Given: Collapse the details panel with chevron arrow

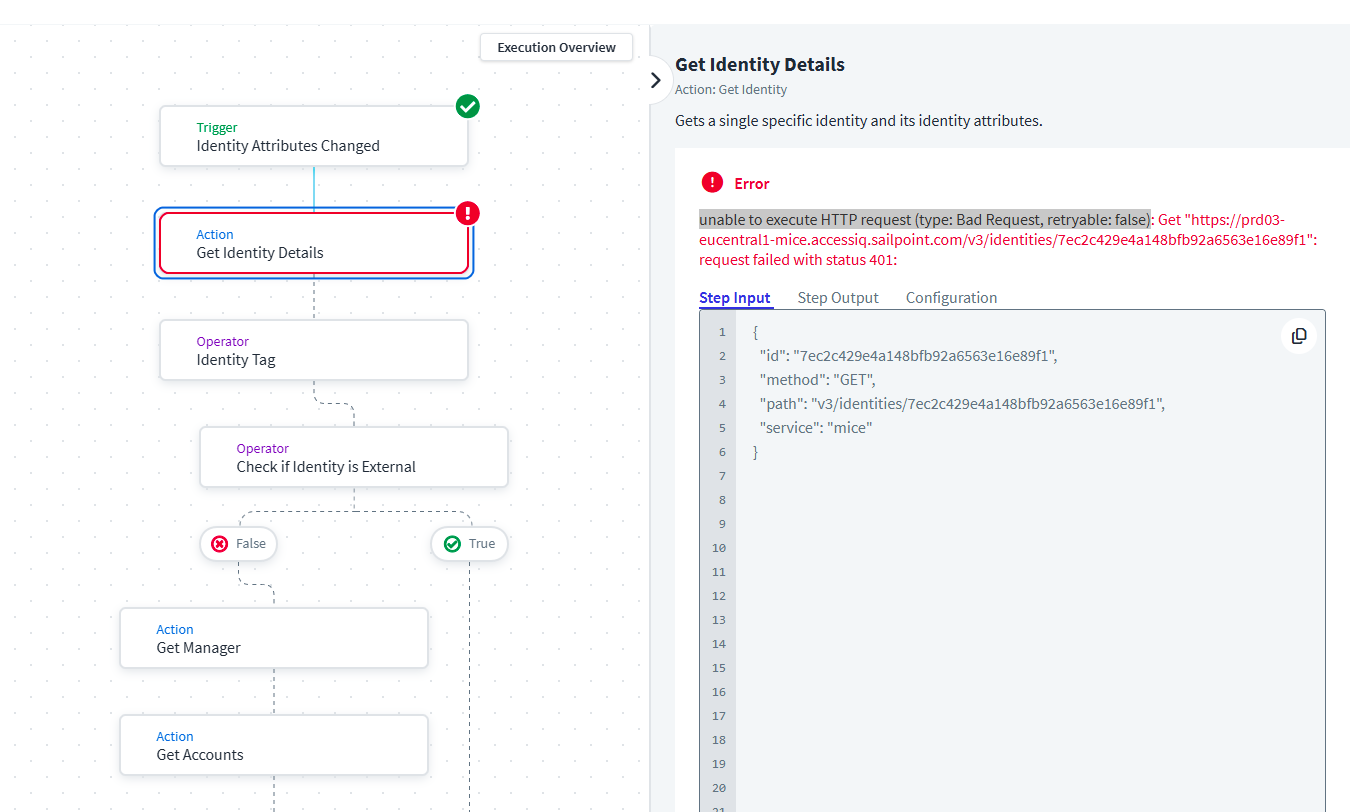Looking at the screenshot, I should tap(655, 80).
